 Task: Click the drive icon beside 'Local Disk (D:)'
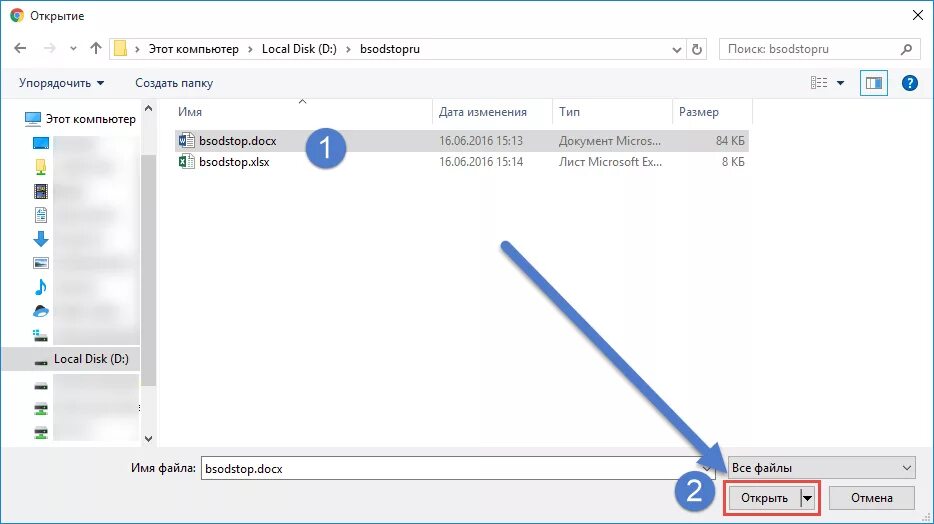[41, 361]
